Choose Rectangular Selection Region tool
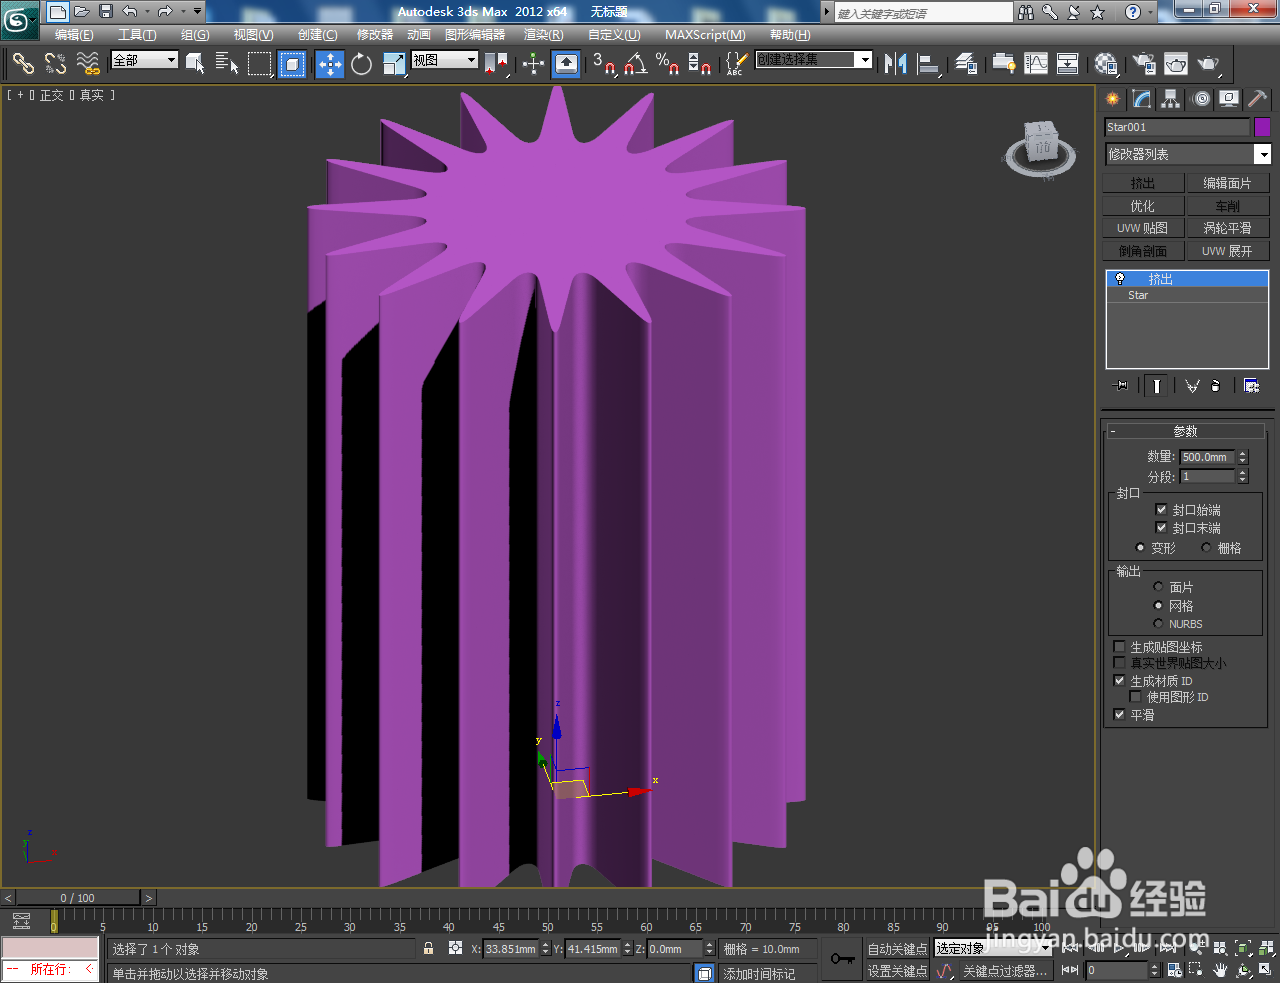The width and height of the screenshot is (1280, 983). [x=260, y=63]
